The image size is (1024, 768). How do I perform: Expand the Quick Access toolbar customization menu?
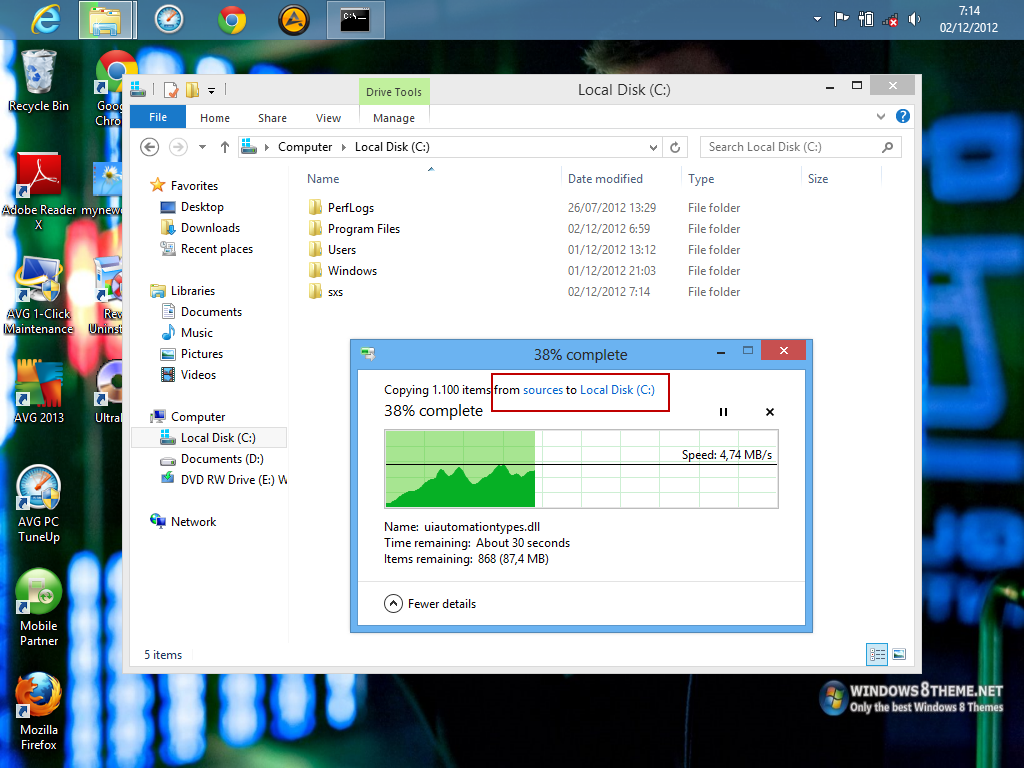[211, 91]
